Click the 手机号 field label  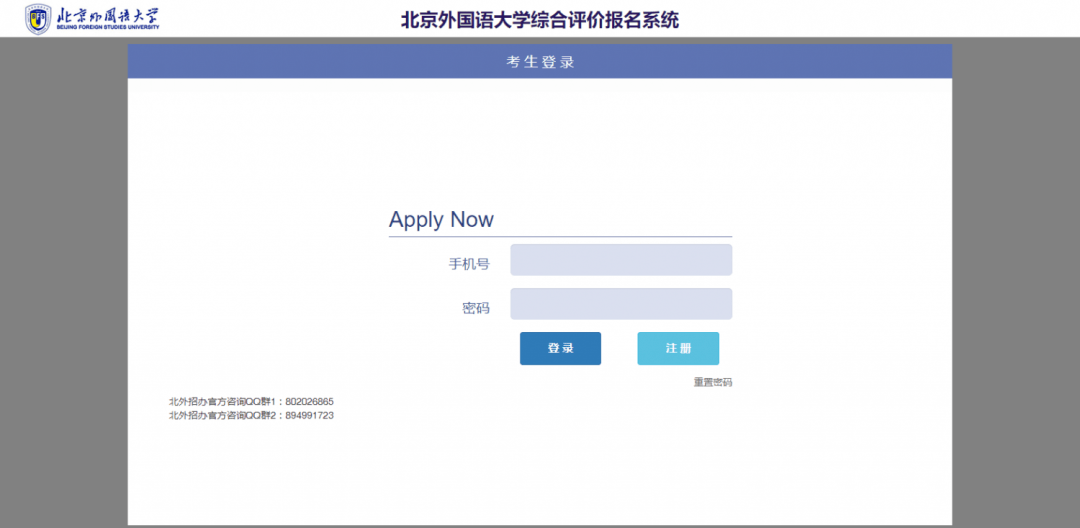pos(469,264)
